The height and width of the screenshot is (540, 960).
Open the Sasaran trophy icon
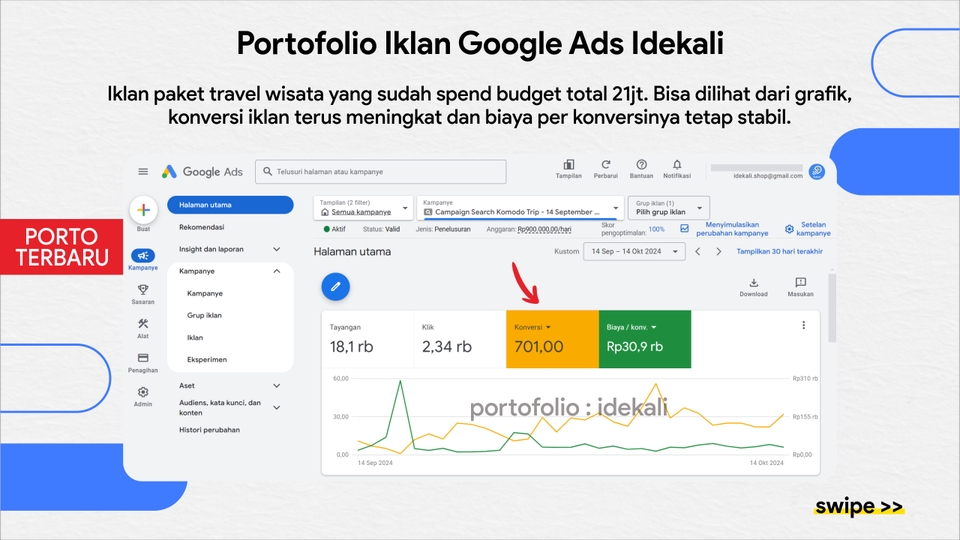pos(143,290)
